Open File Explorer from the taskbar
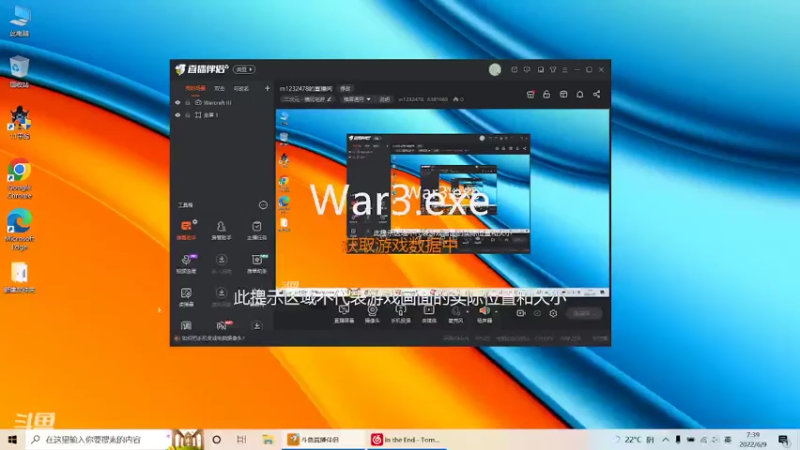Screen dimensions: 800x450 point(268,439)
